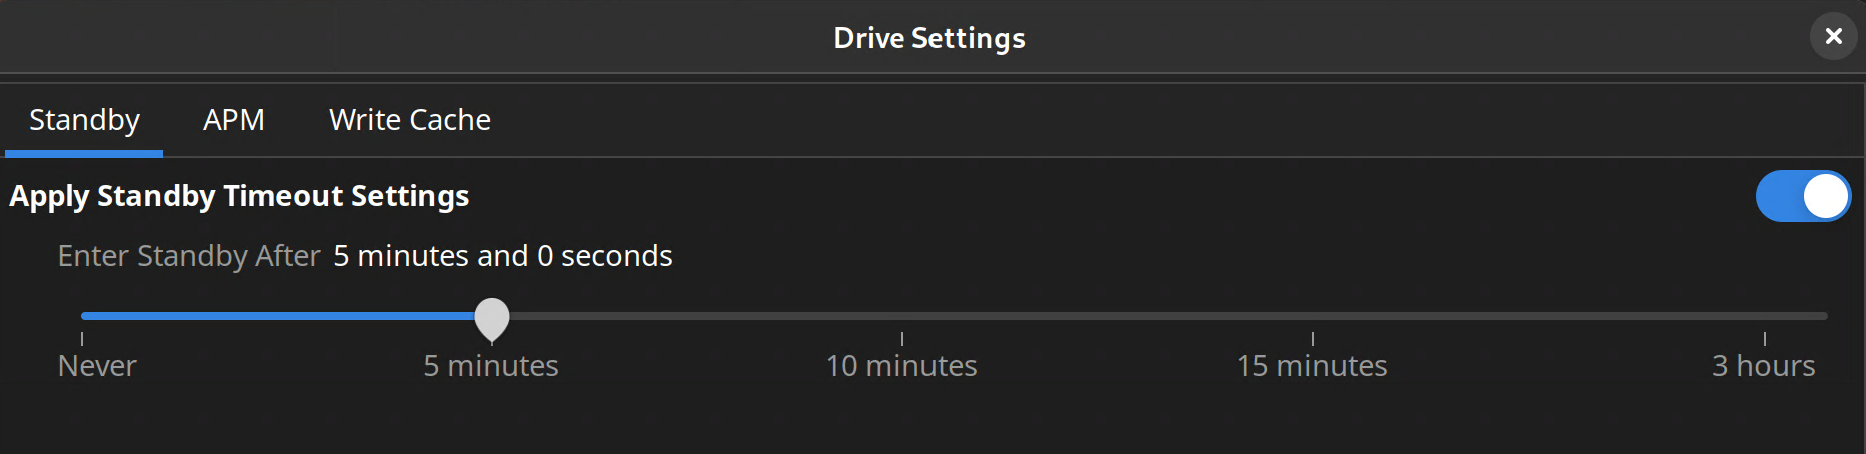This screenshot has width=1866, height=454.
Task: Click the '5 minutes and 0 seconds' value text
Action: click(x=503, y=256)
